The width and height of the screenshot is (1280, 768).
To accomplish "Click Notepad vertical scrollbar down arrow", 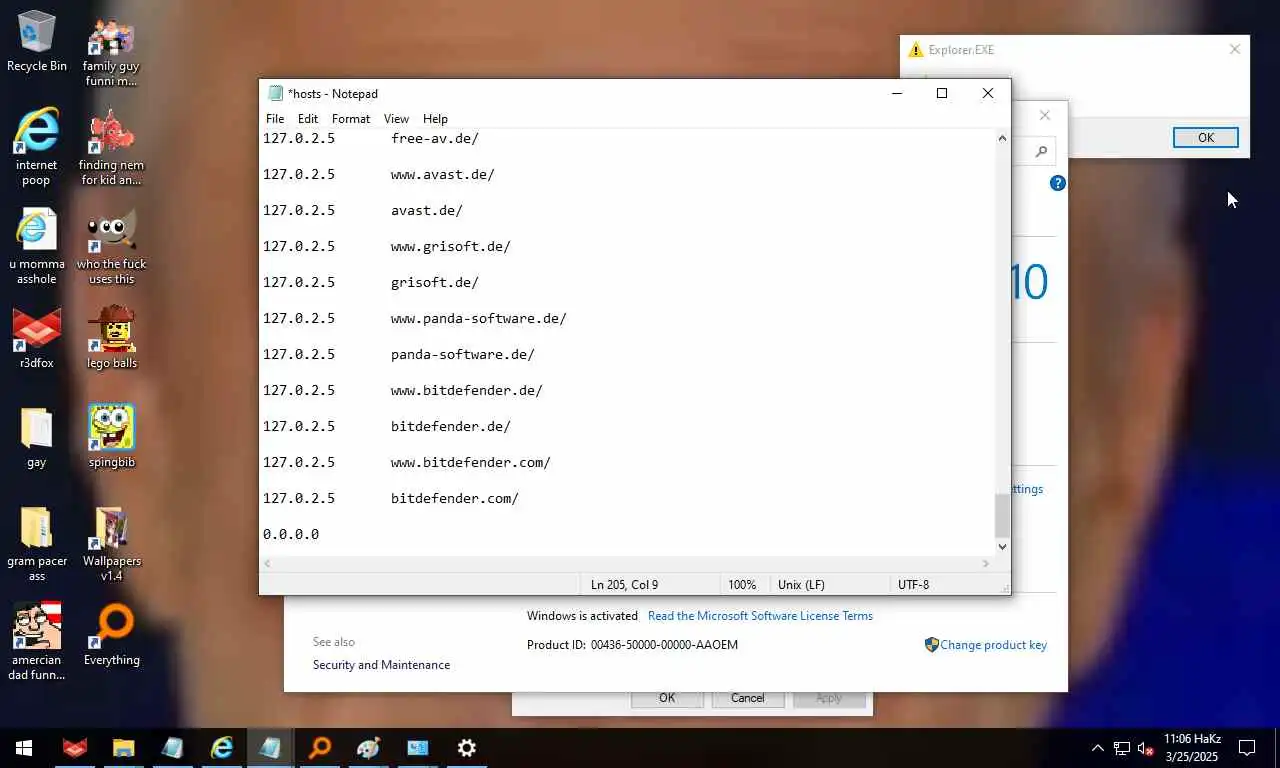I will (1002, 546).
